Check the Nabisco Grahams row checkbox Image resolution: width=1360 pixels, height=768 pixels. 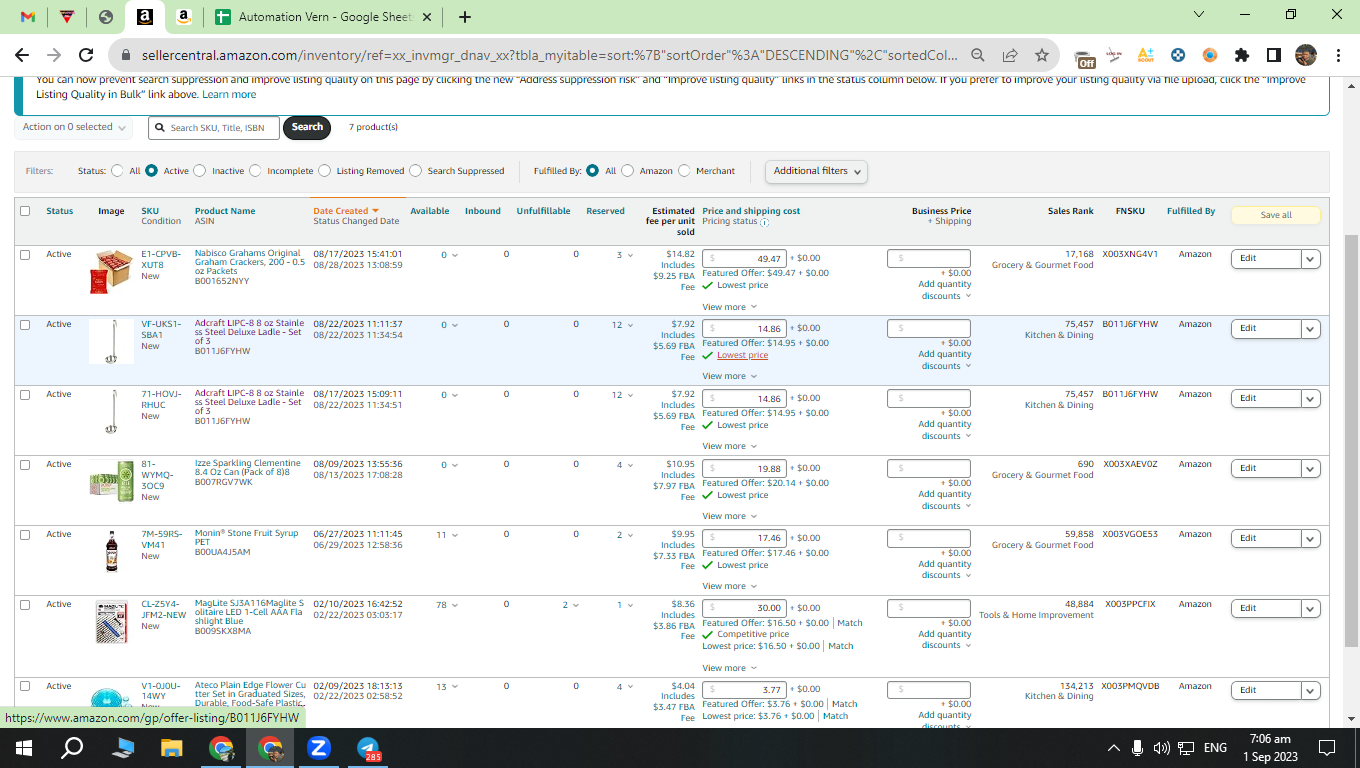point(25,255)
